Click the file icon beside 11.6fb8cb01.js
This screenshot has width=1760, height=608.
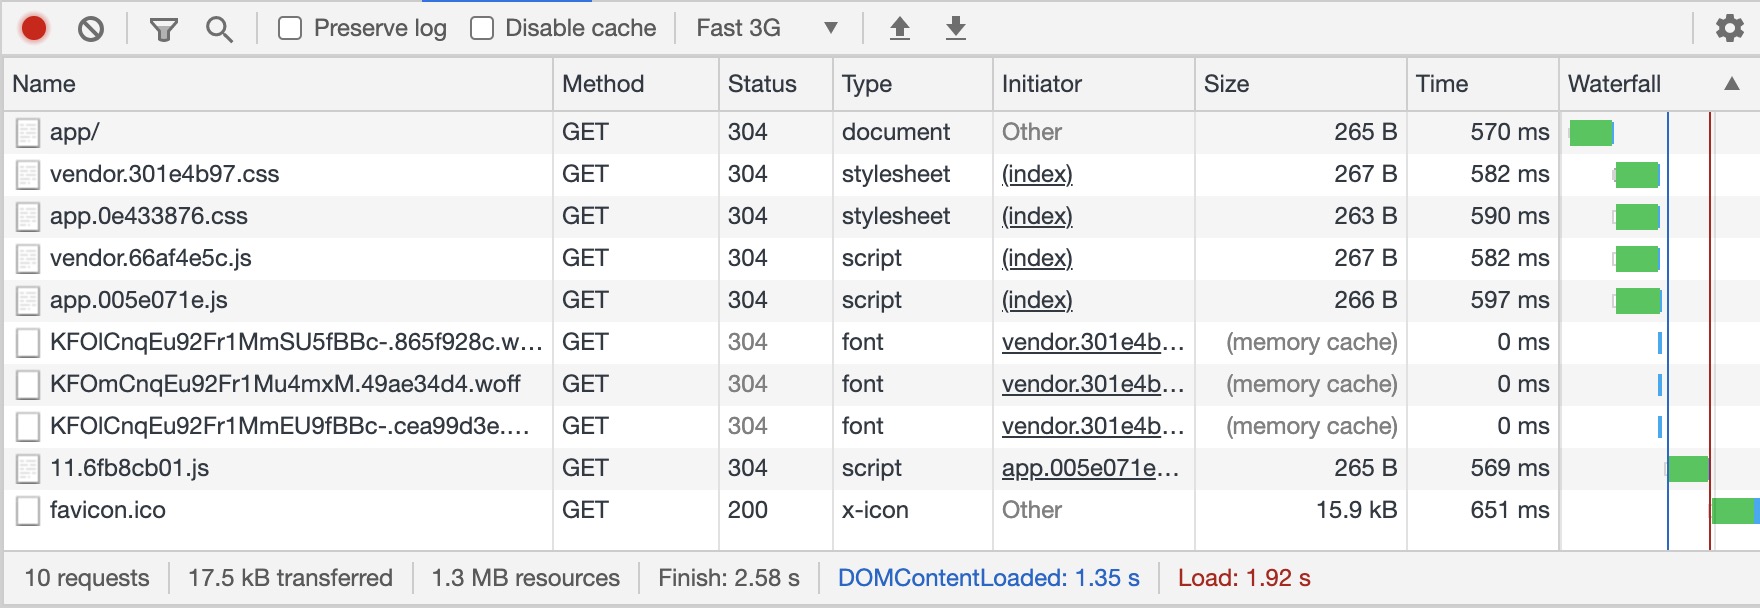[x=28, y=468]
